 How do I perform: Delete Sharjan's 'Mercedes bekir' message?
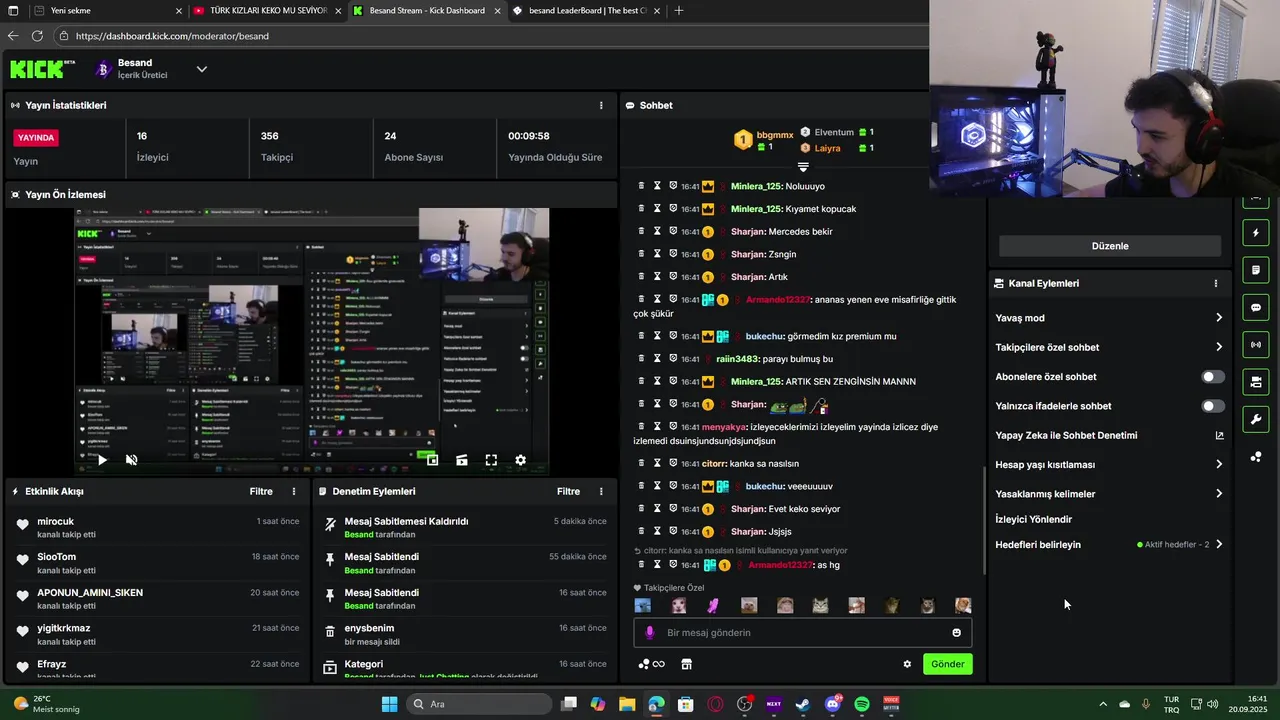tap(642, 231)
